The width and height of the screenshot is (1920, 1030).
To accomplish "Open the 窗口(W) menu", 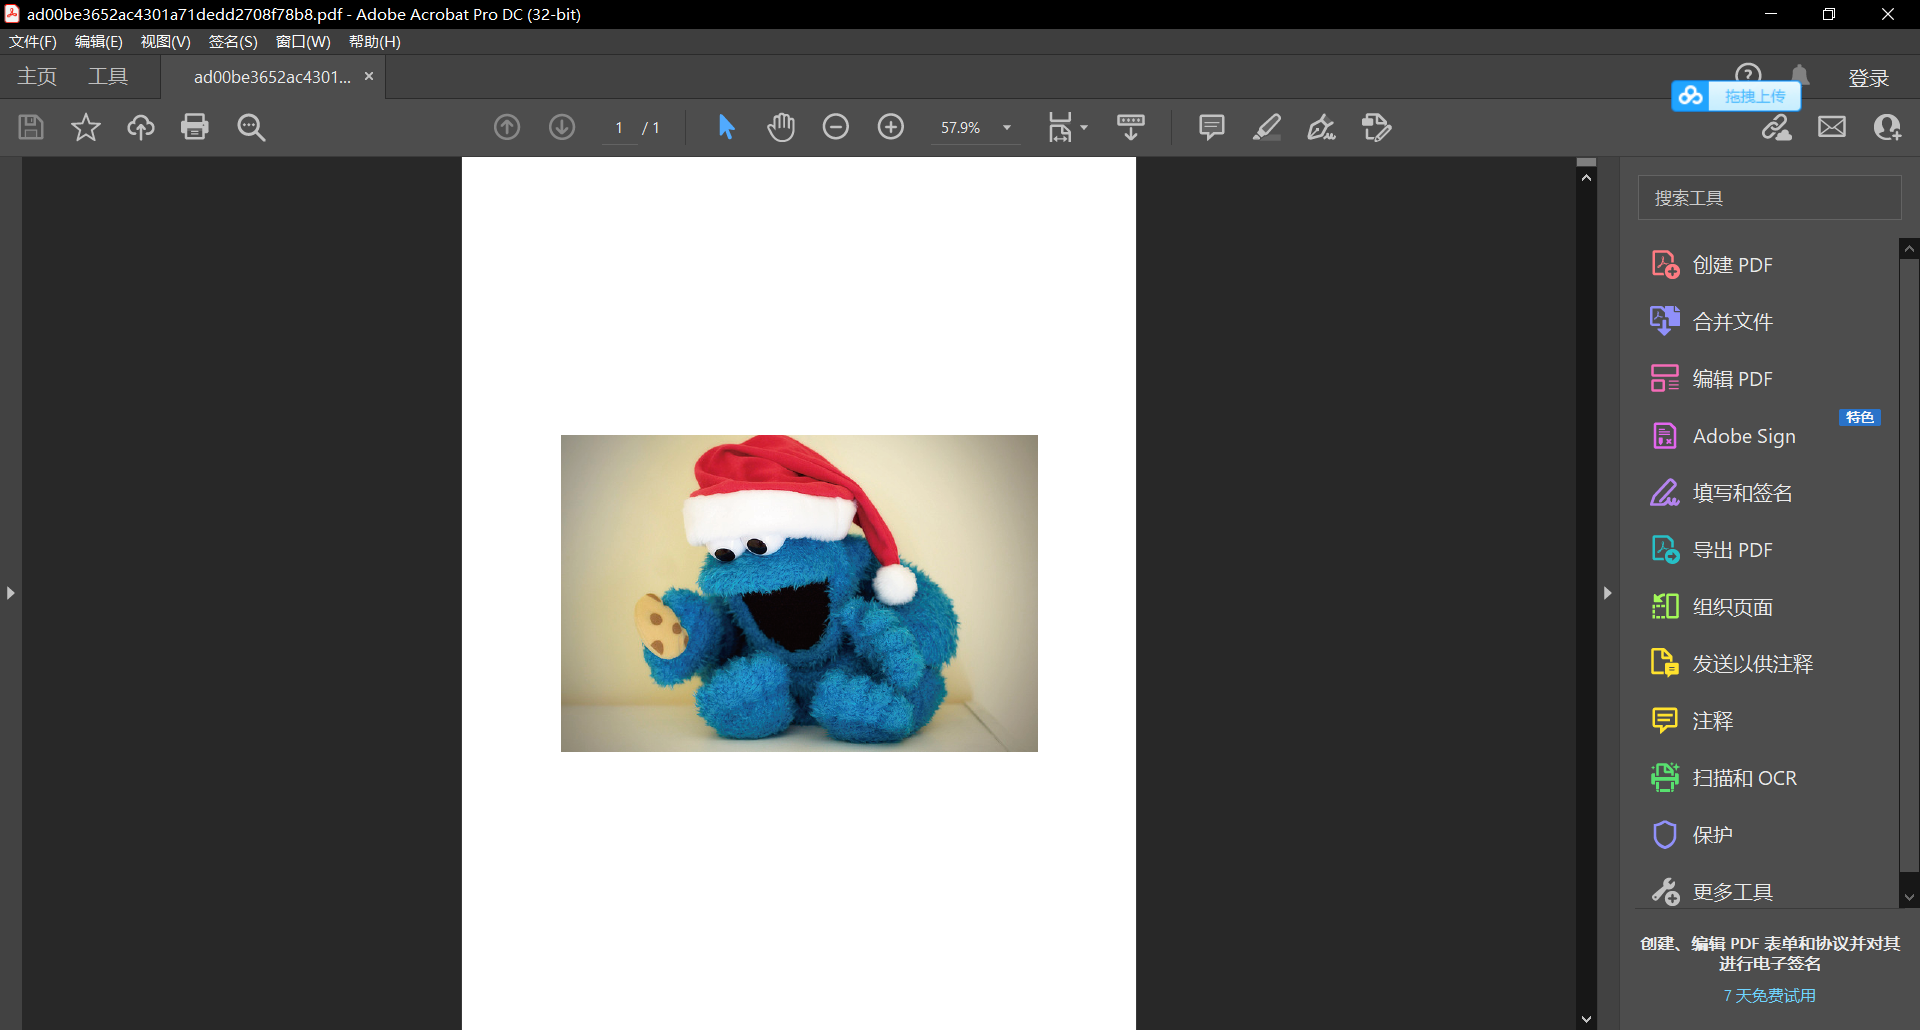I will pos(303,41).
